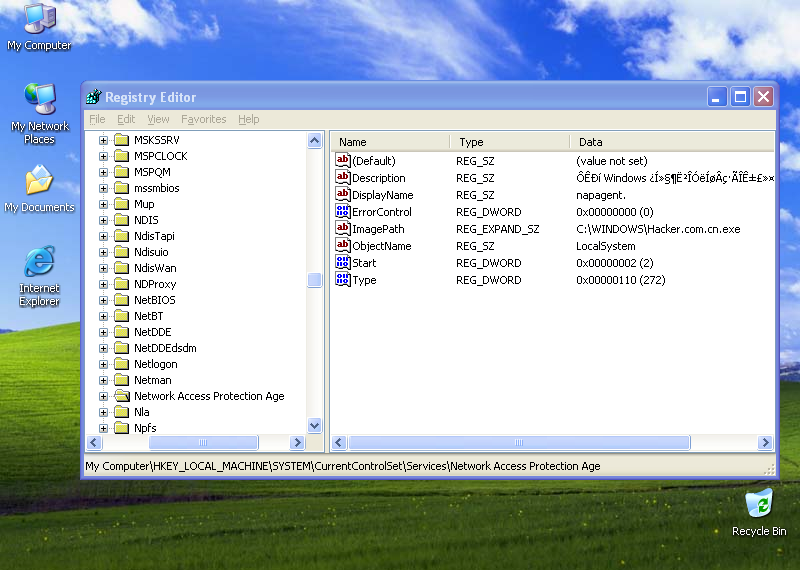Expand the Netman tree node
Screen dimensions: 800x570
coord(104,380)
